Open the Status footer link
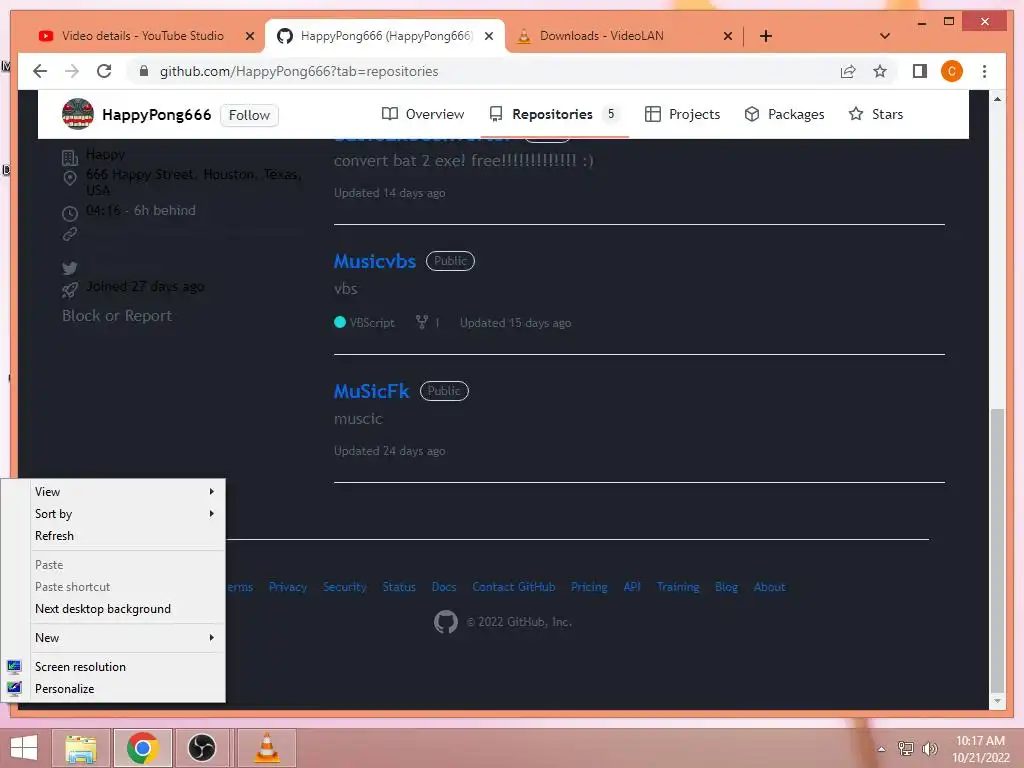Viewport: 1024px width, 768px height. tap(399, 587)
